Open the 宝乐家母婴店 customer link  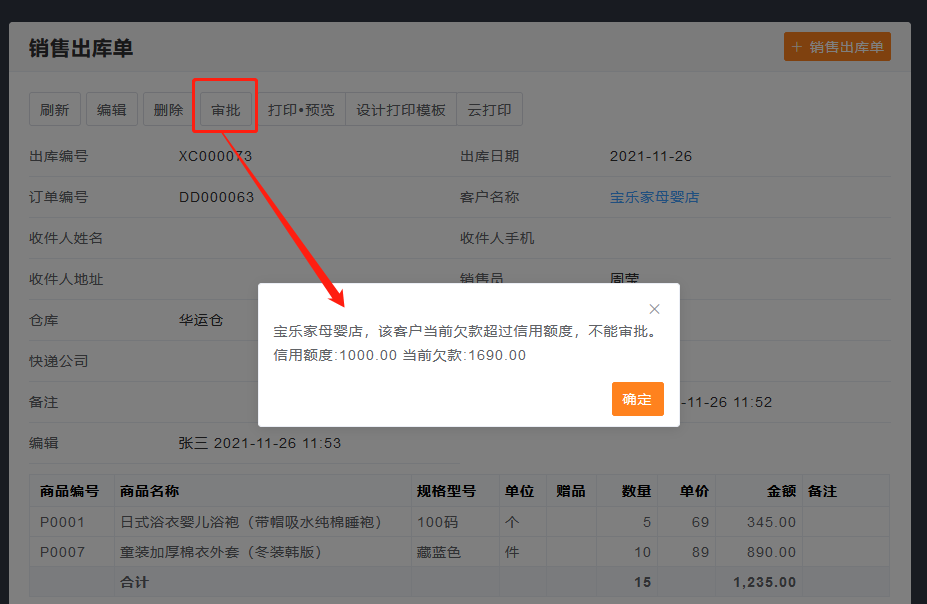654,197
